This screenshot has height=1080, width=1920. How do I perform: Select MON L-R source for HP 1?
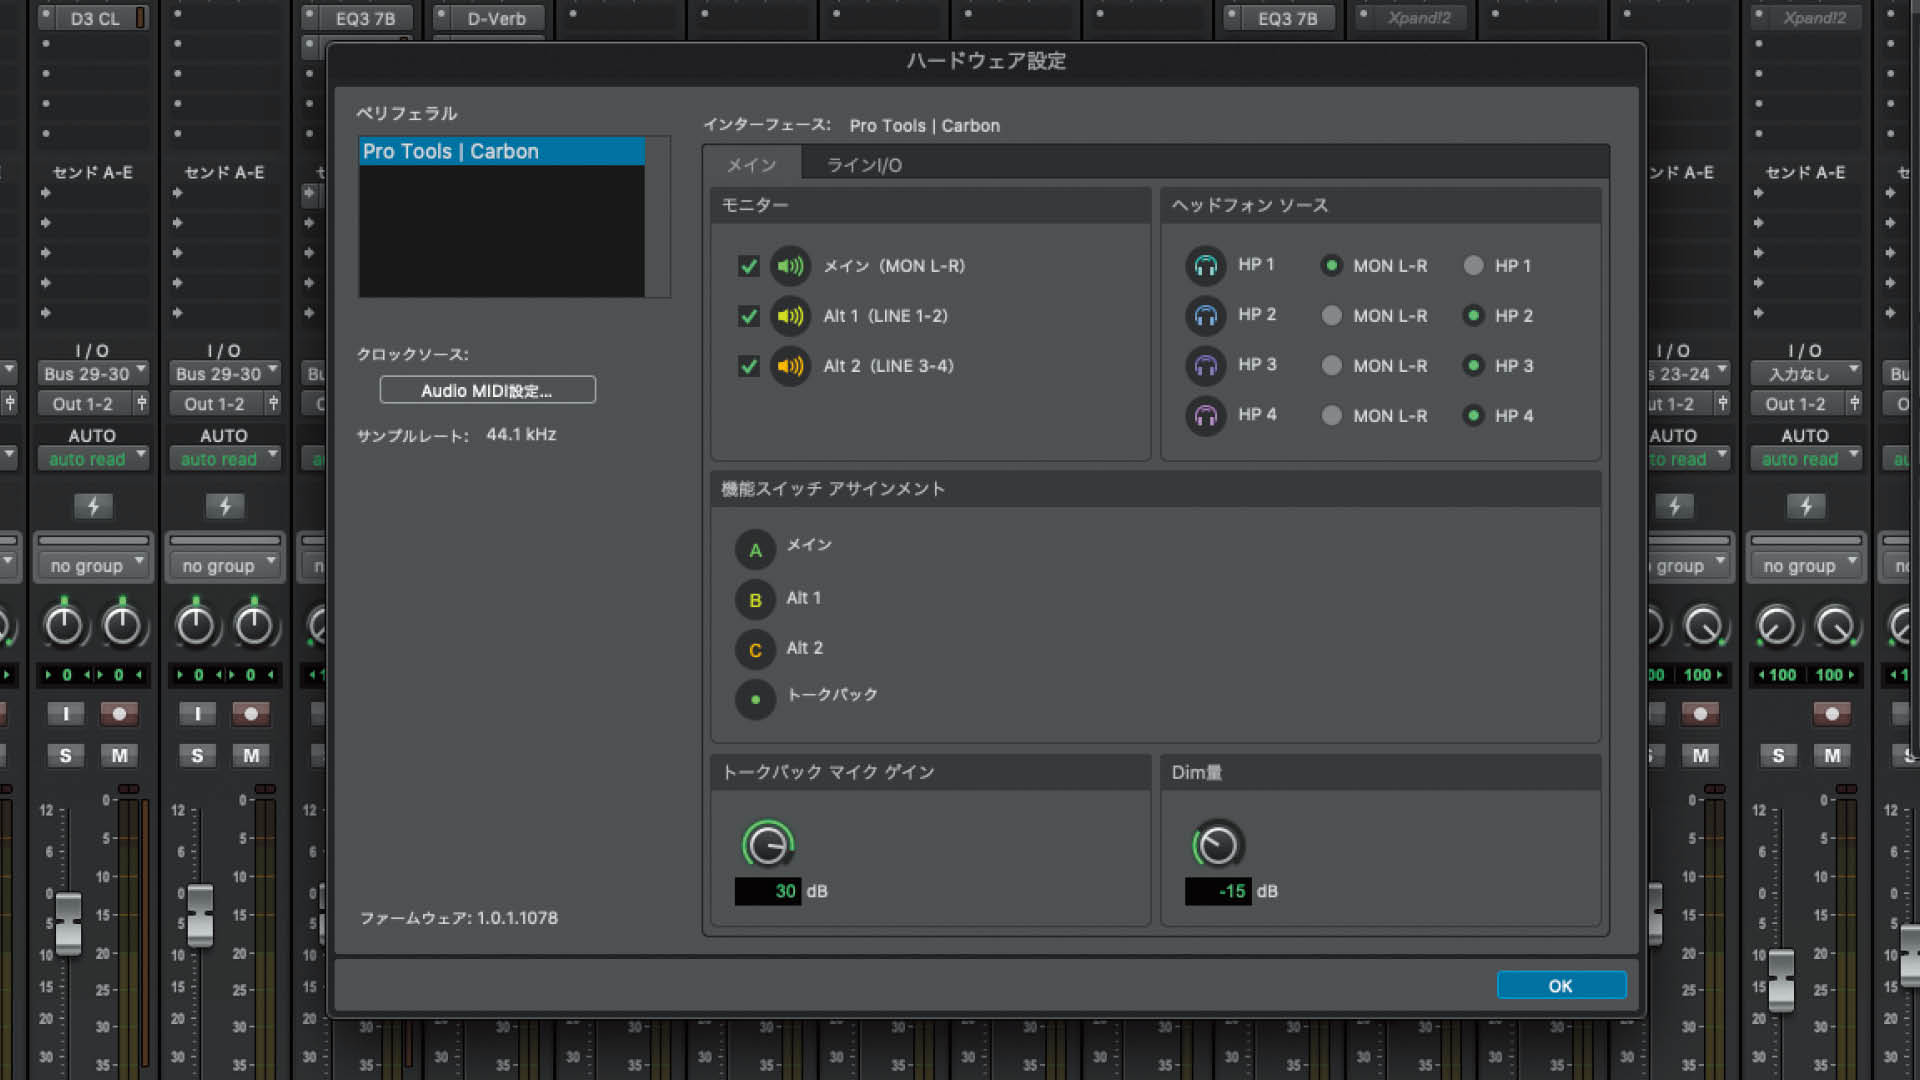1331,265
